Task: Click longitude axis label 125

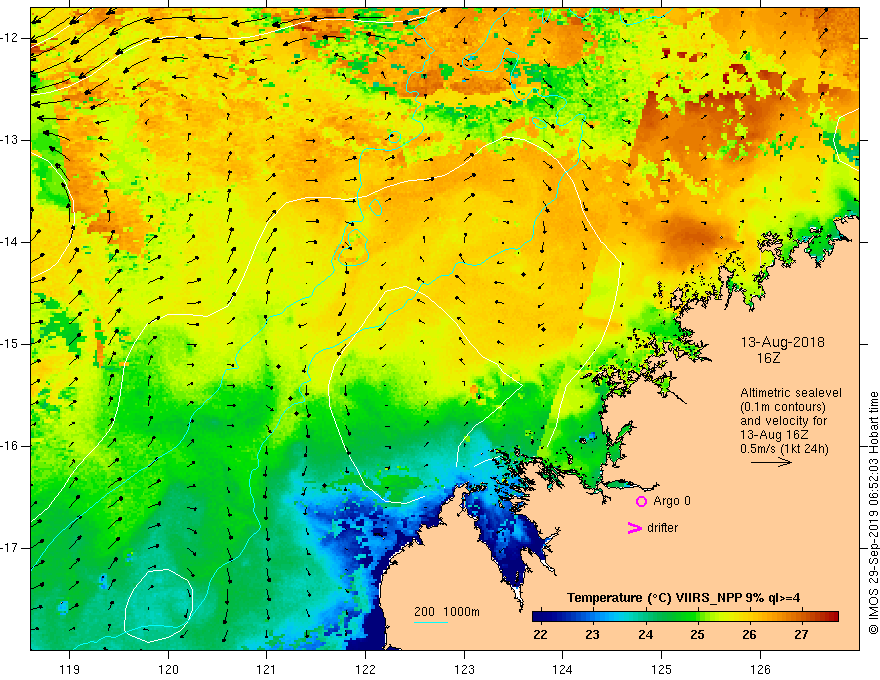Action: pos(662,669)
